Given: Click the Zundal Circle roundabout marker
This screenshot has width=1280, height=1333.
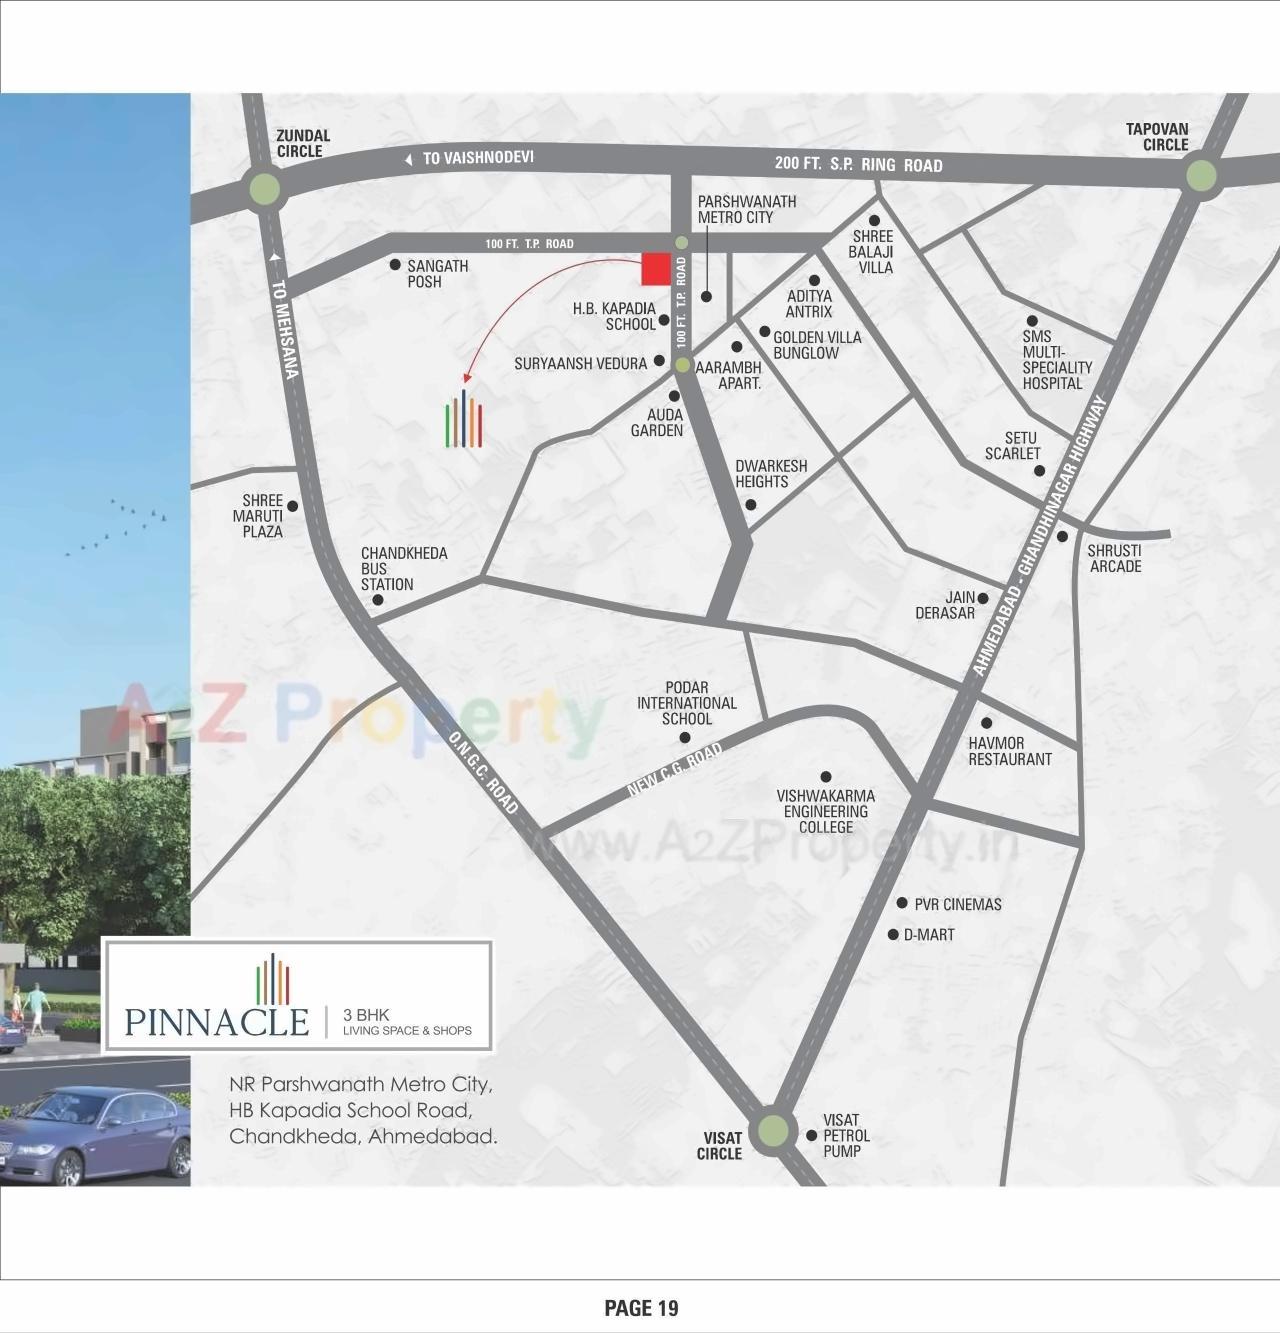Looking at the screenshot, I should tap(265, 189).
